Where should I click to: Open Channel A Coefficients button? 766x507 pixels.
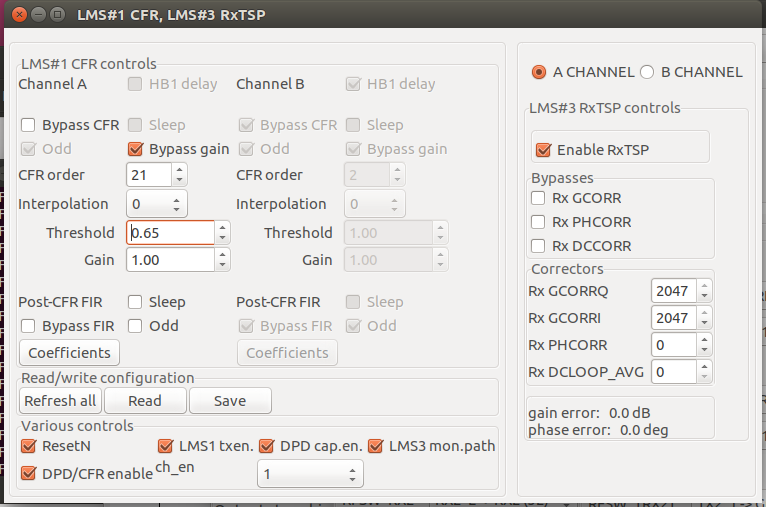(x=69, y=353)
